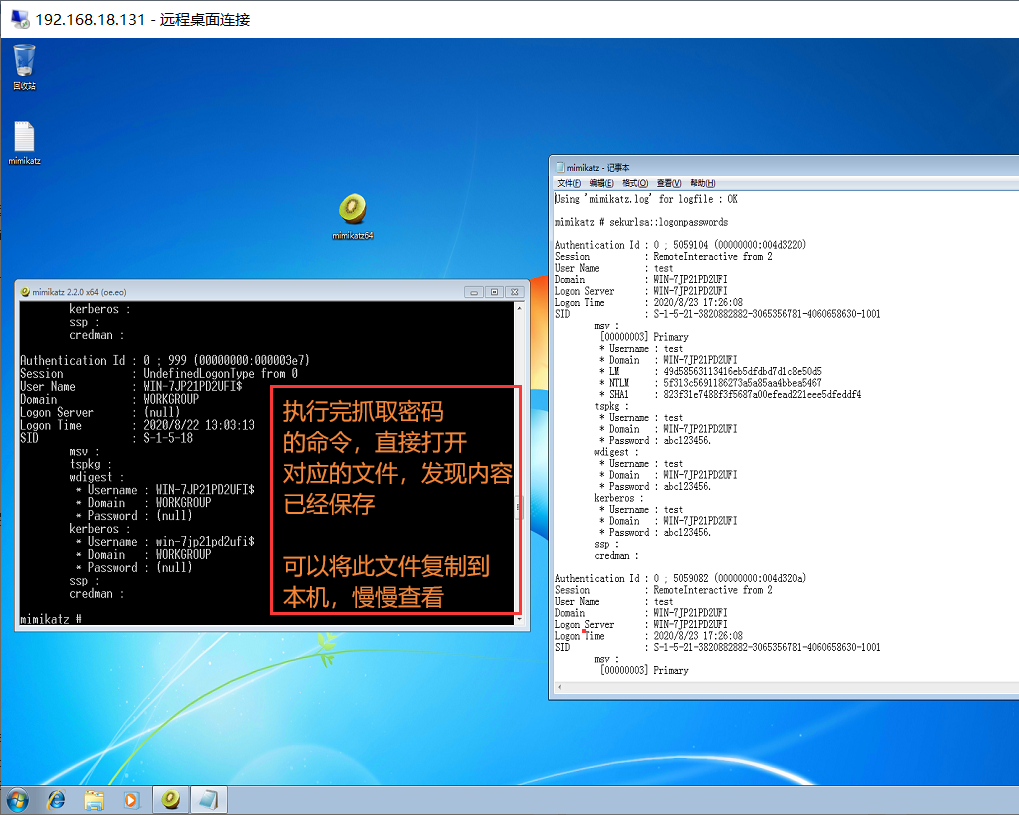
Task: Click 'Logon Time 2020/8/23 17:26:08' first entry
Action: coord(649,302)
